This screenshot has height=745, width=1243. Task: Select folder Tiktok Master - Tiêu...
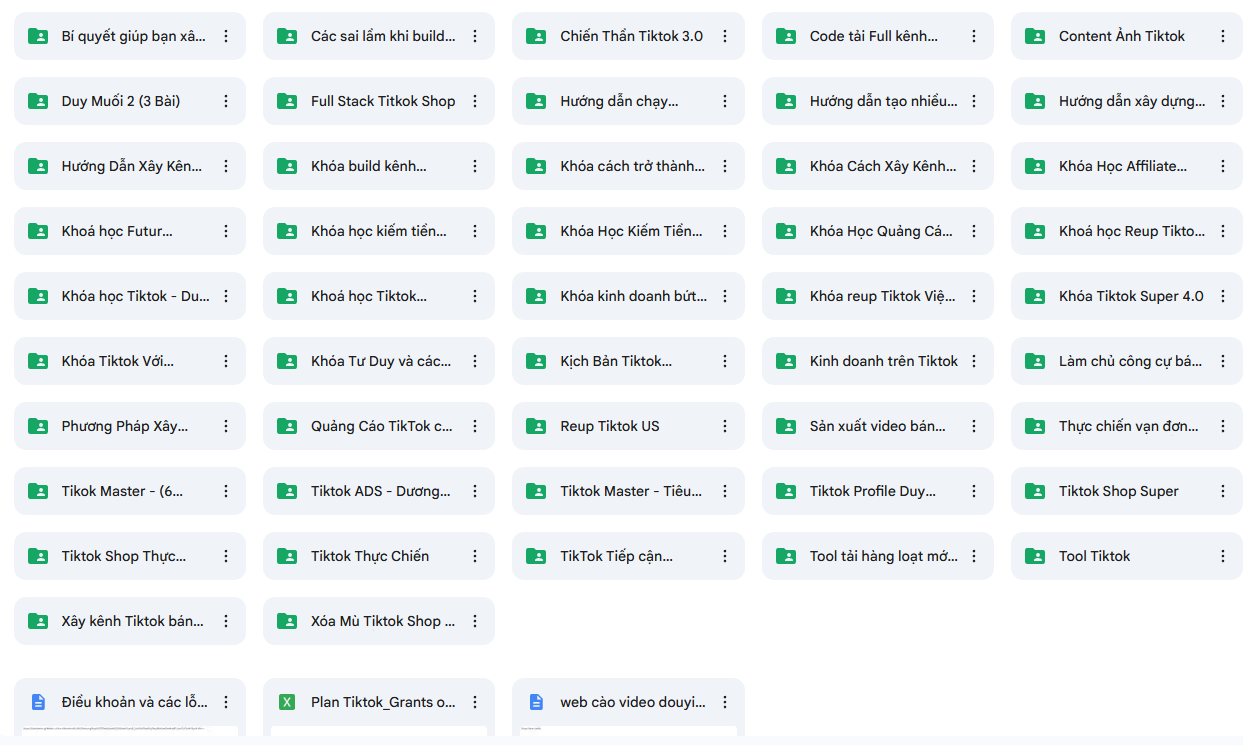click(628, 491)
